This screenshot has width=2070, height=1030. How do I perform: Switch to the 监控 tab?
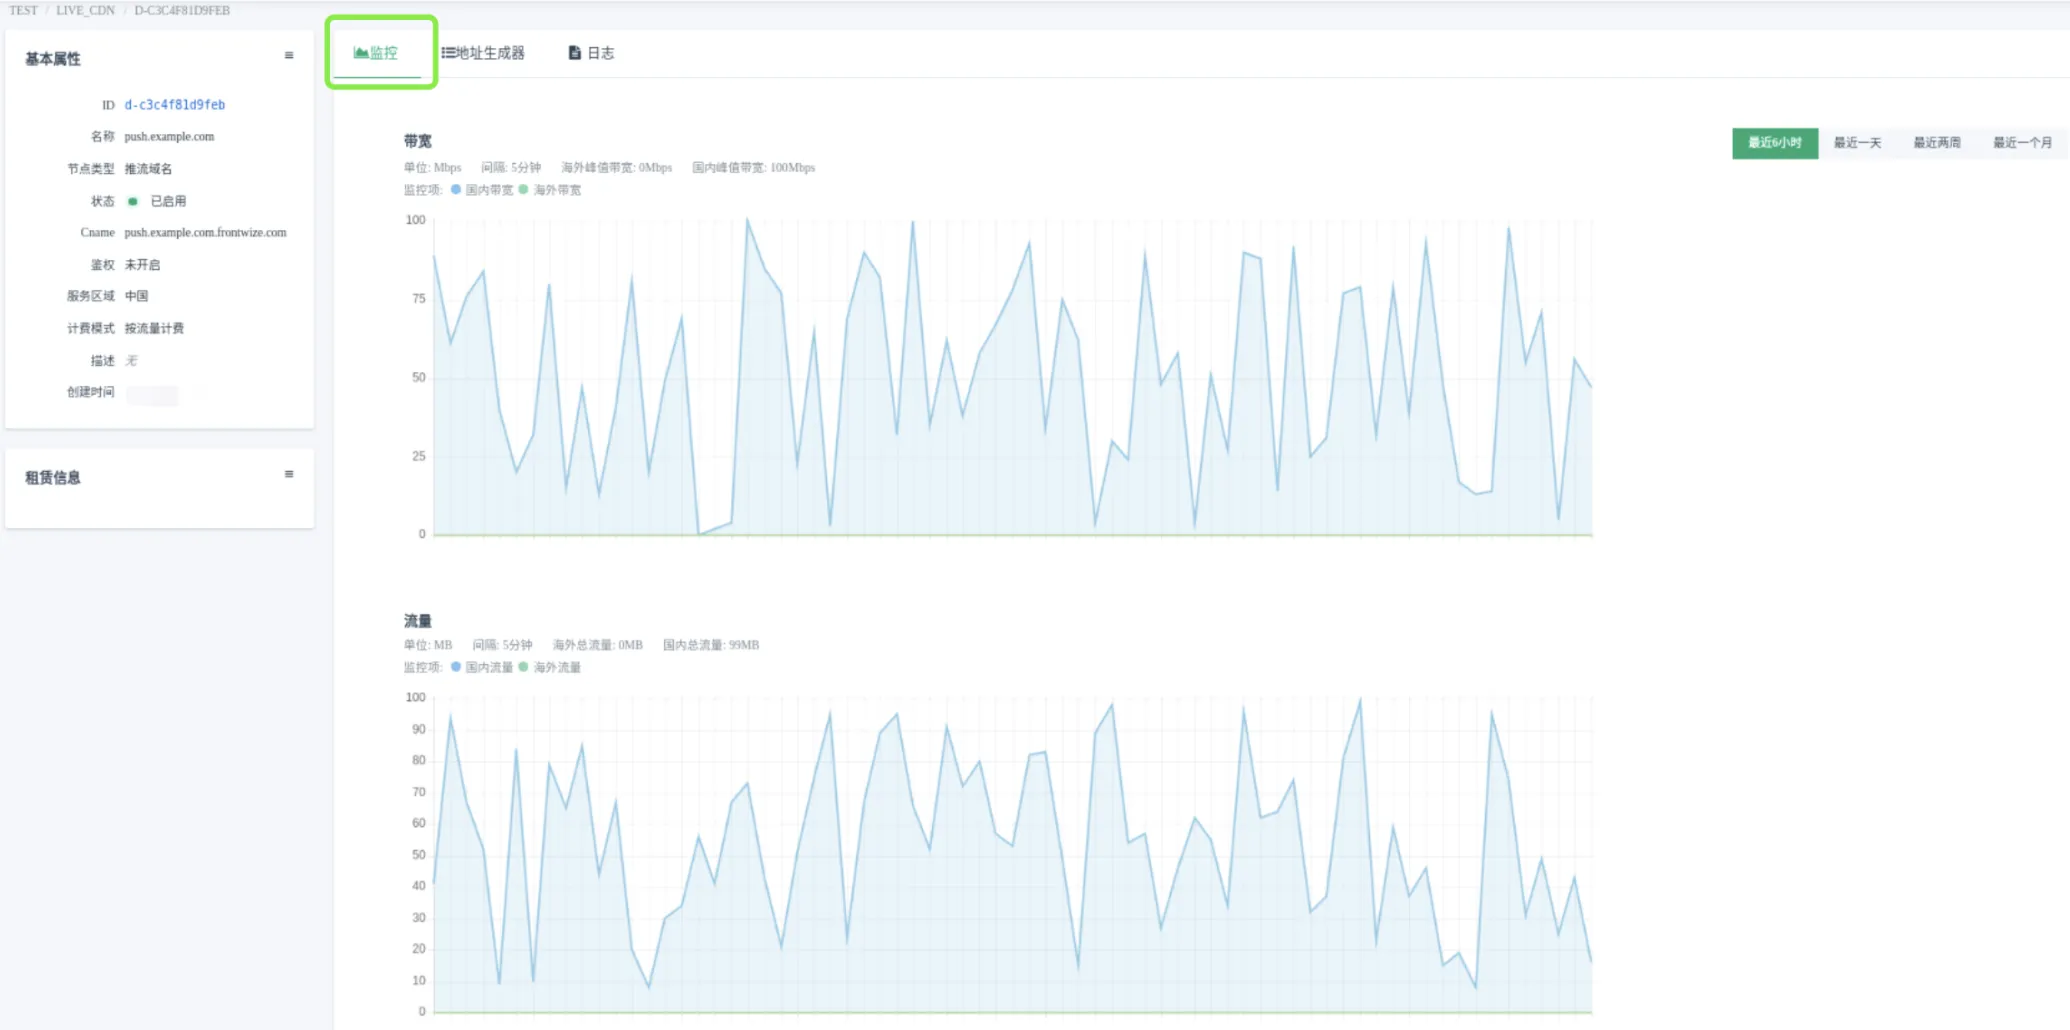[376, 53]
